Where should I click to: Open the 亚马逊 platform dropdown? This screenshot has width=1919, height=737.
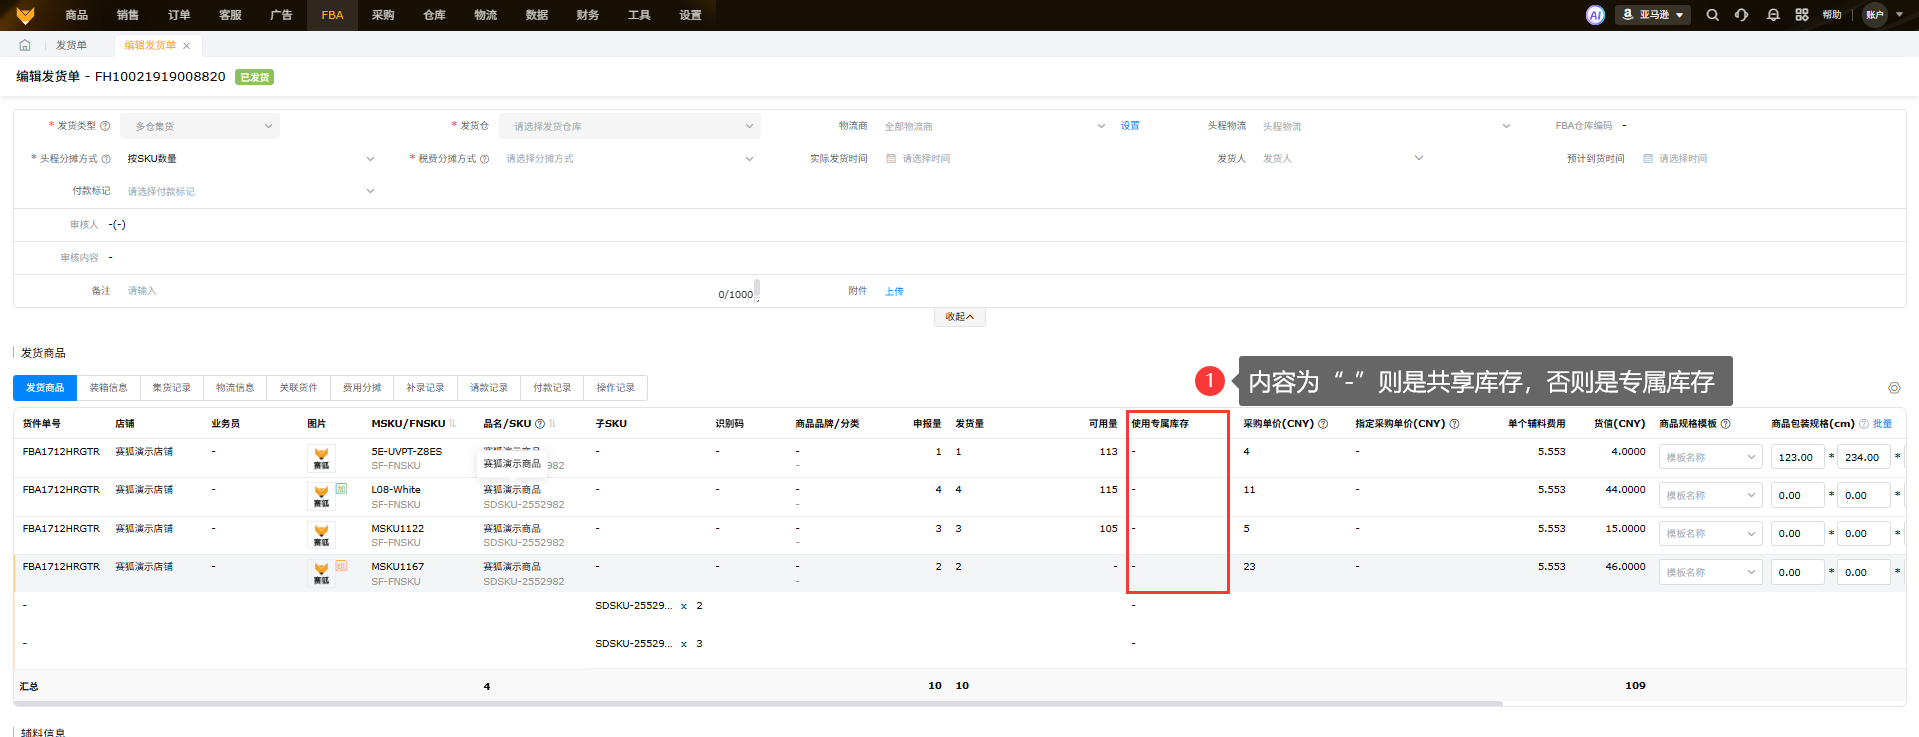click(1653, 15)
